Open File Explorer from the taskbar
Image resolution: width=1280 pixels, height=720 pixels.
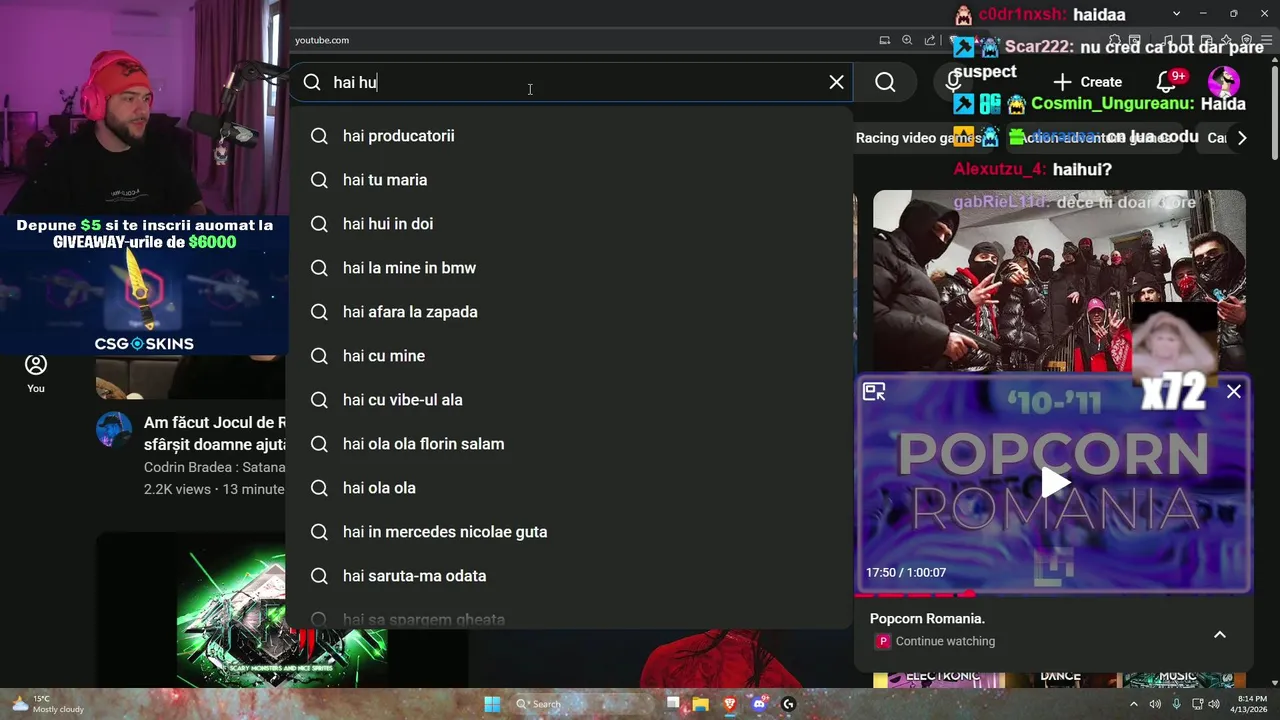pyautogui.click(x=701, y=704)
